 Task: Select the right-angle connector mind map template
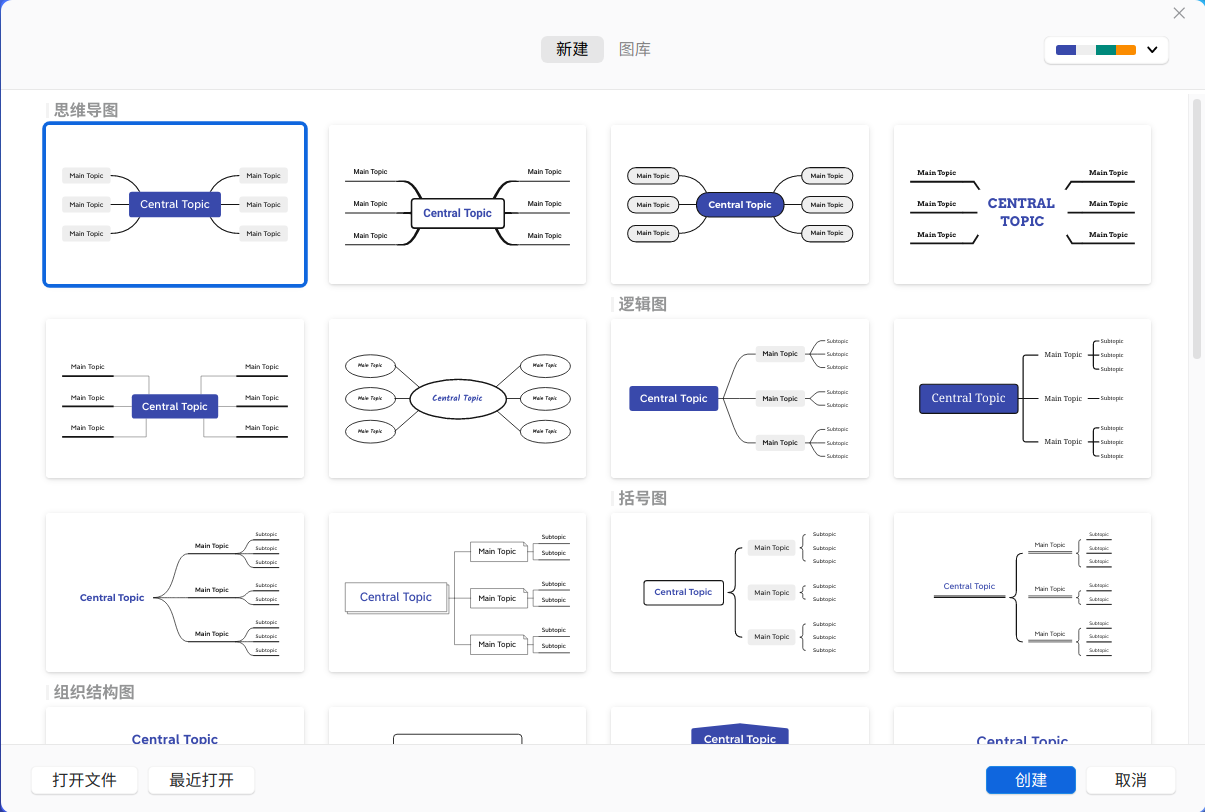tap(175, 398)
